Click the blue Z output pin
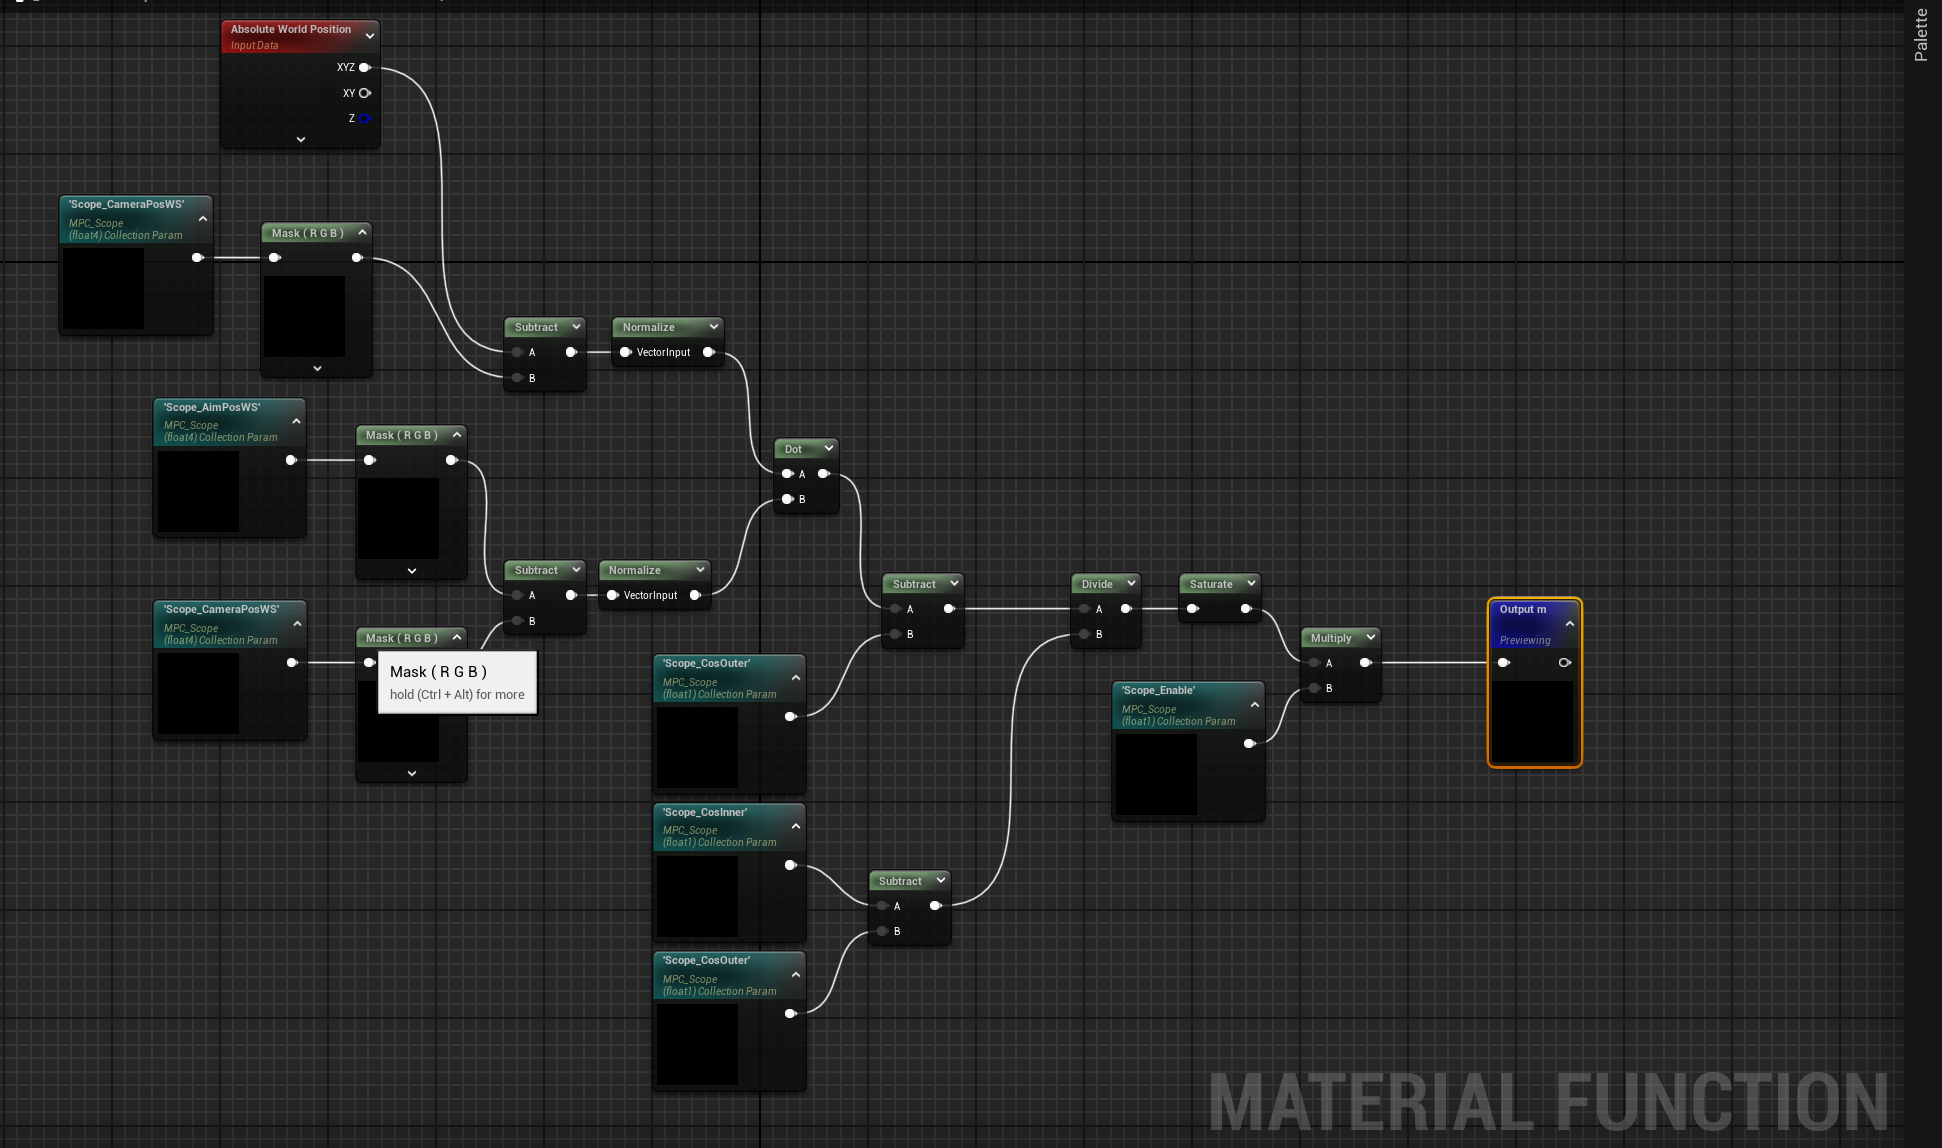The image size is (1942, 1148). [365, 118]
